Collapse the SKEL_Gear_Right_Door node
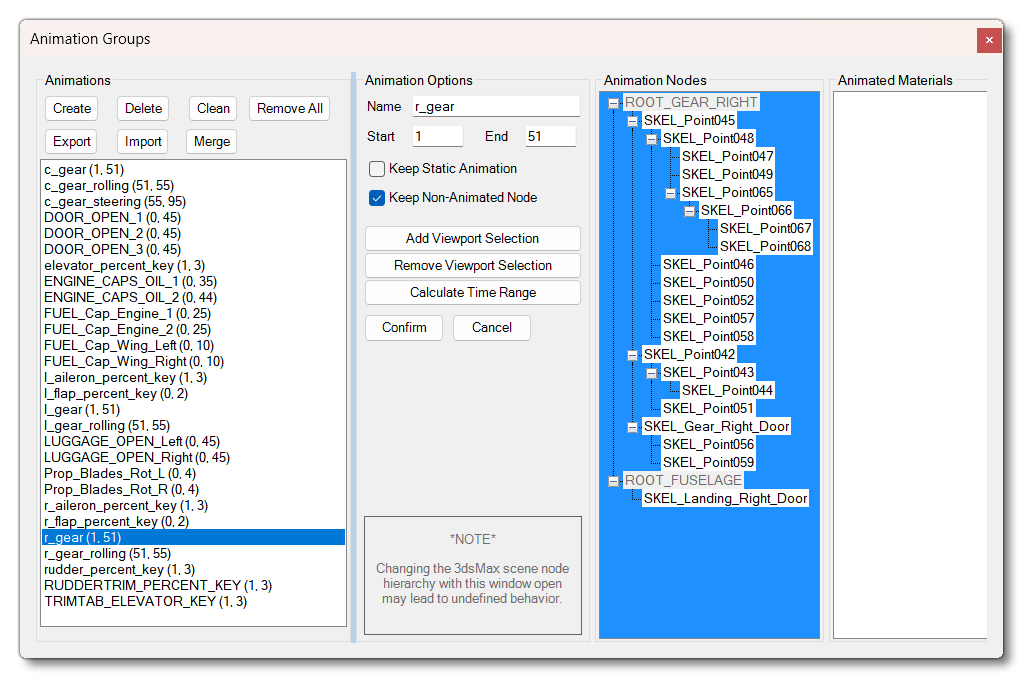Image resolution: width=1023 pixels, height=678 pixels. [632, 427]
